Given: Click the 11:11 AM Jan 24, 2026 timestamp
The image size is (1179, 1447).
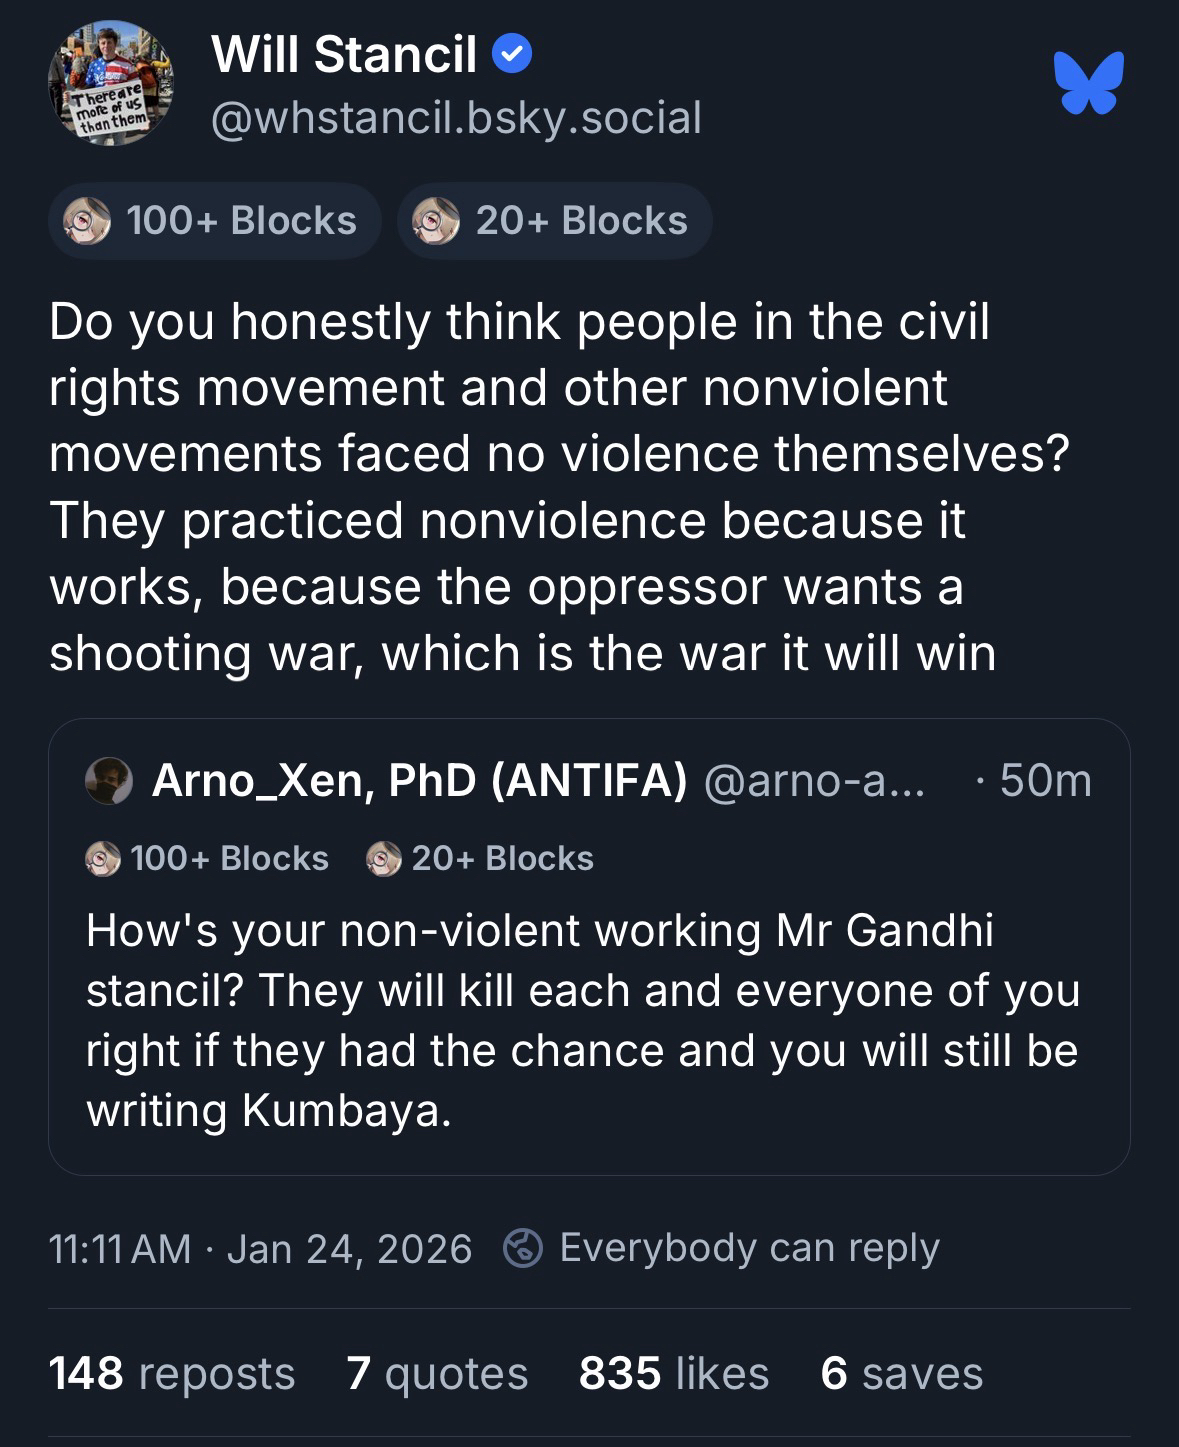Looking at the screenshot, I should click(x=260, y=1249).
